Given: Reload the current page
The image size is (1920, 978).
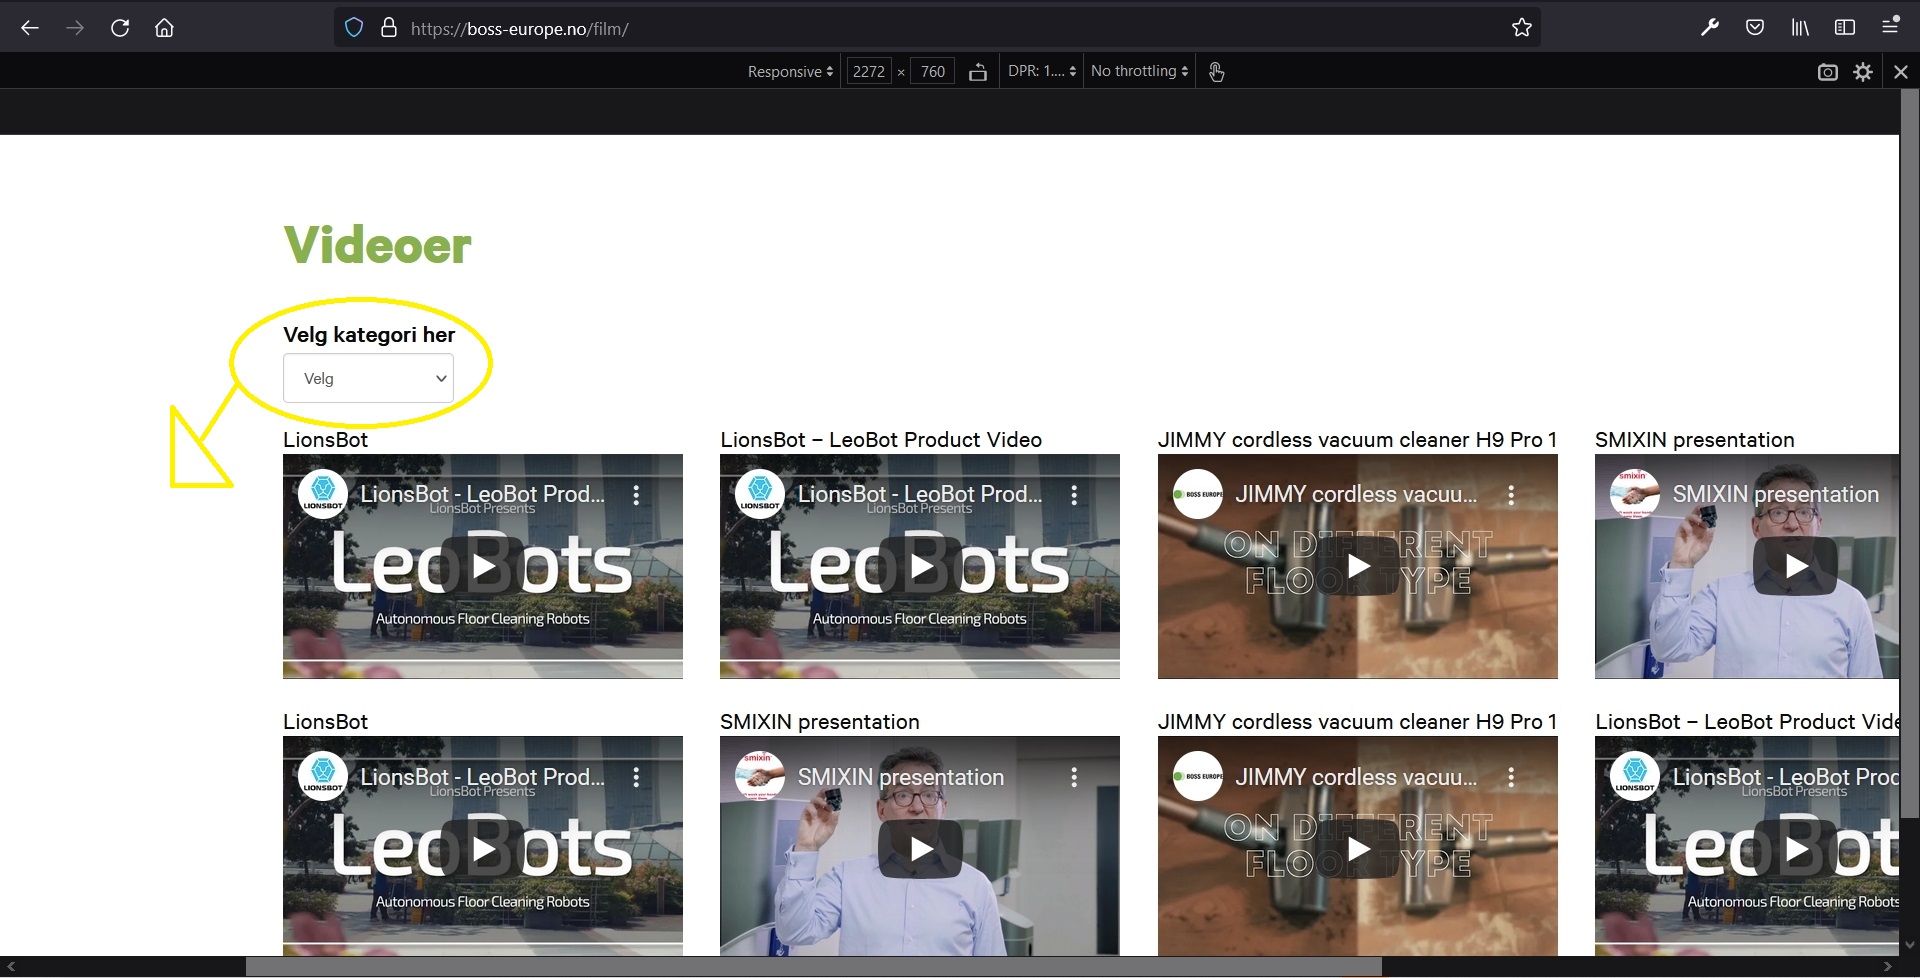Looking at the screenshot, I should (120, 28).
